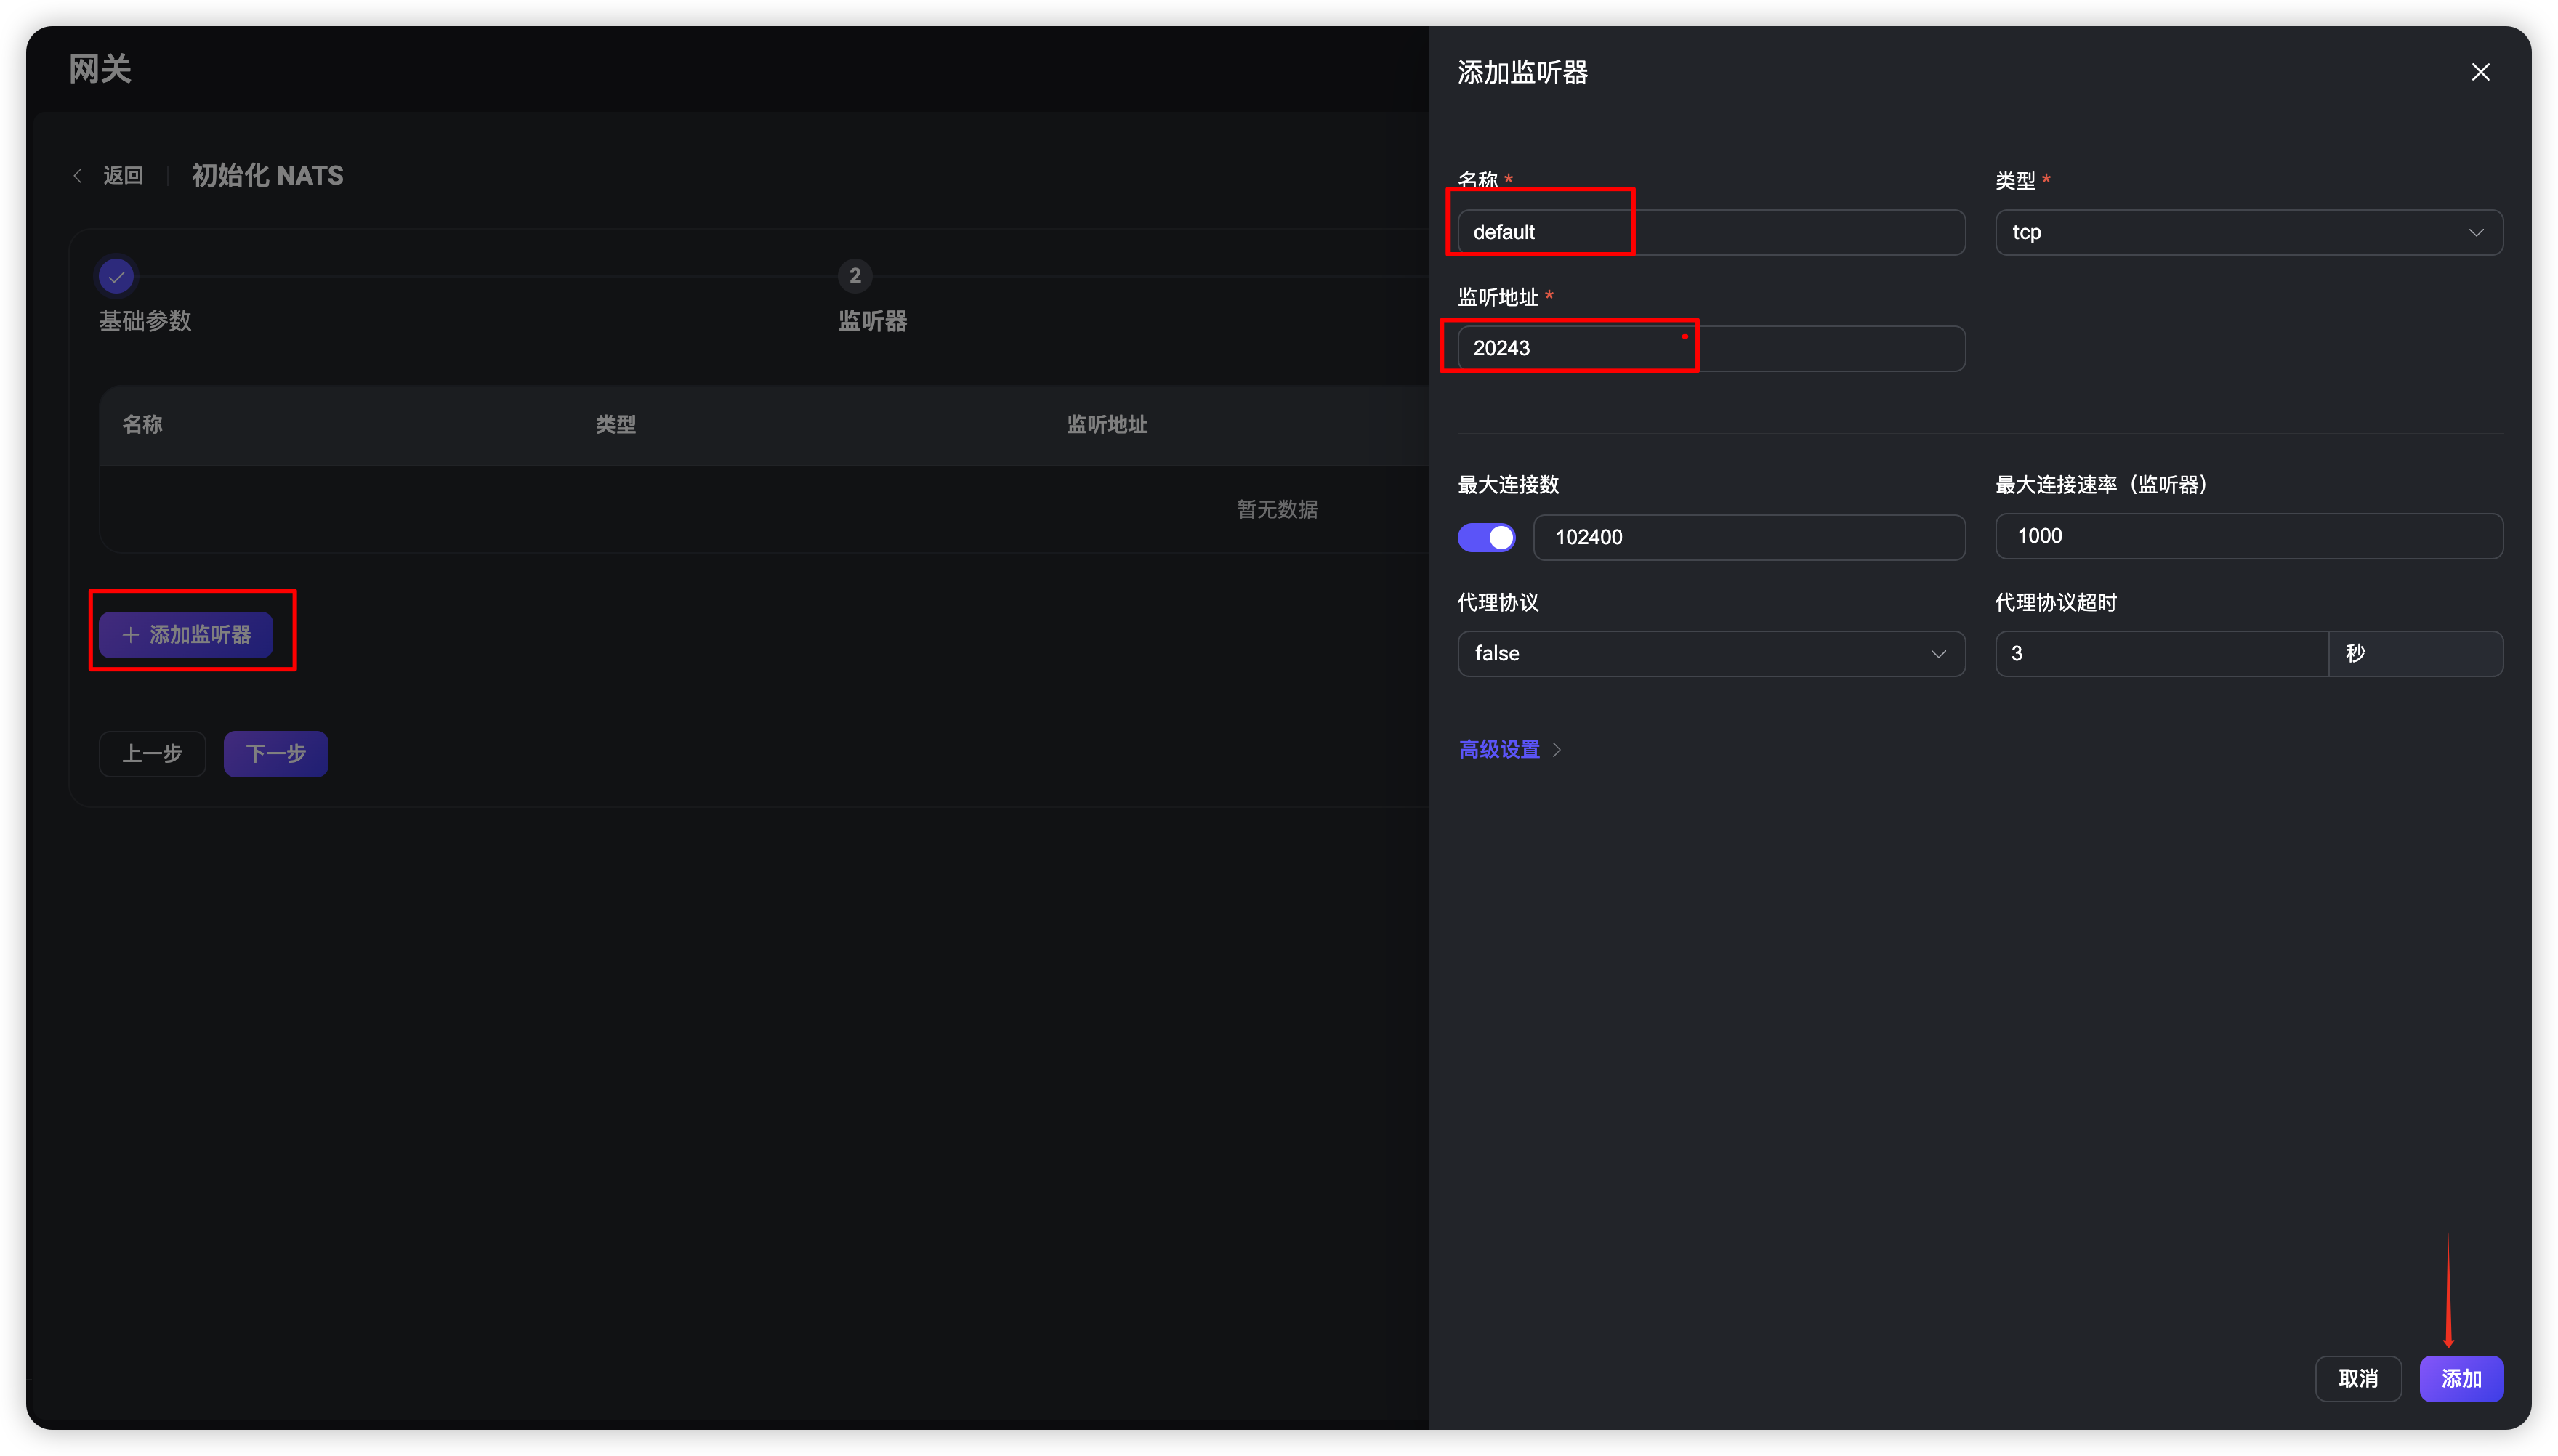The height and width of the screenshot is (1456, 2558).
Task: Open the 代理协议 dropdown showing false
Action: (1711, 653)
